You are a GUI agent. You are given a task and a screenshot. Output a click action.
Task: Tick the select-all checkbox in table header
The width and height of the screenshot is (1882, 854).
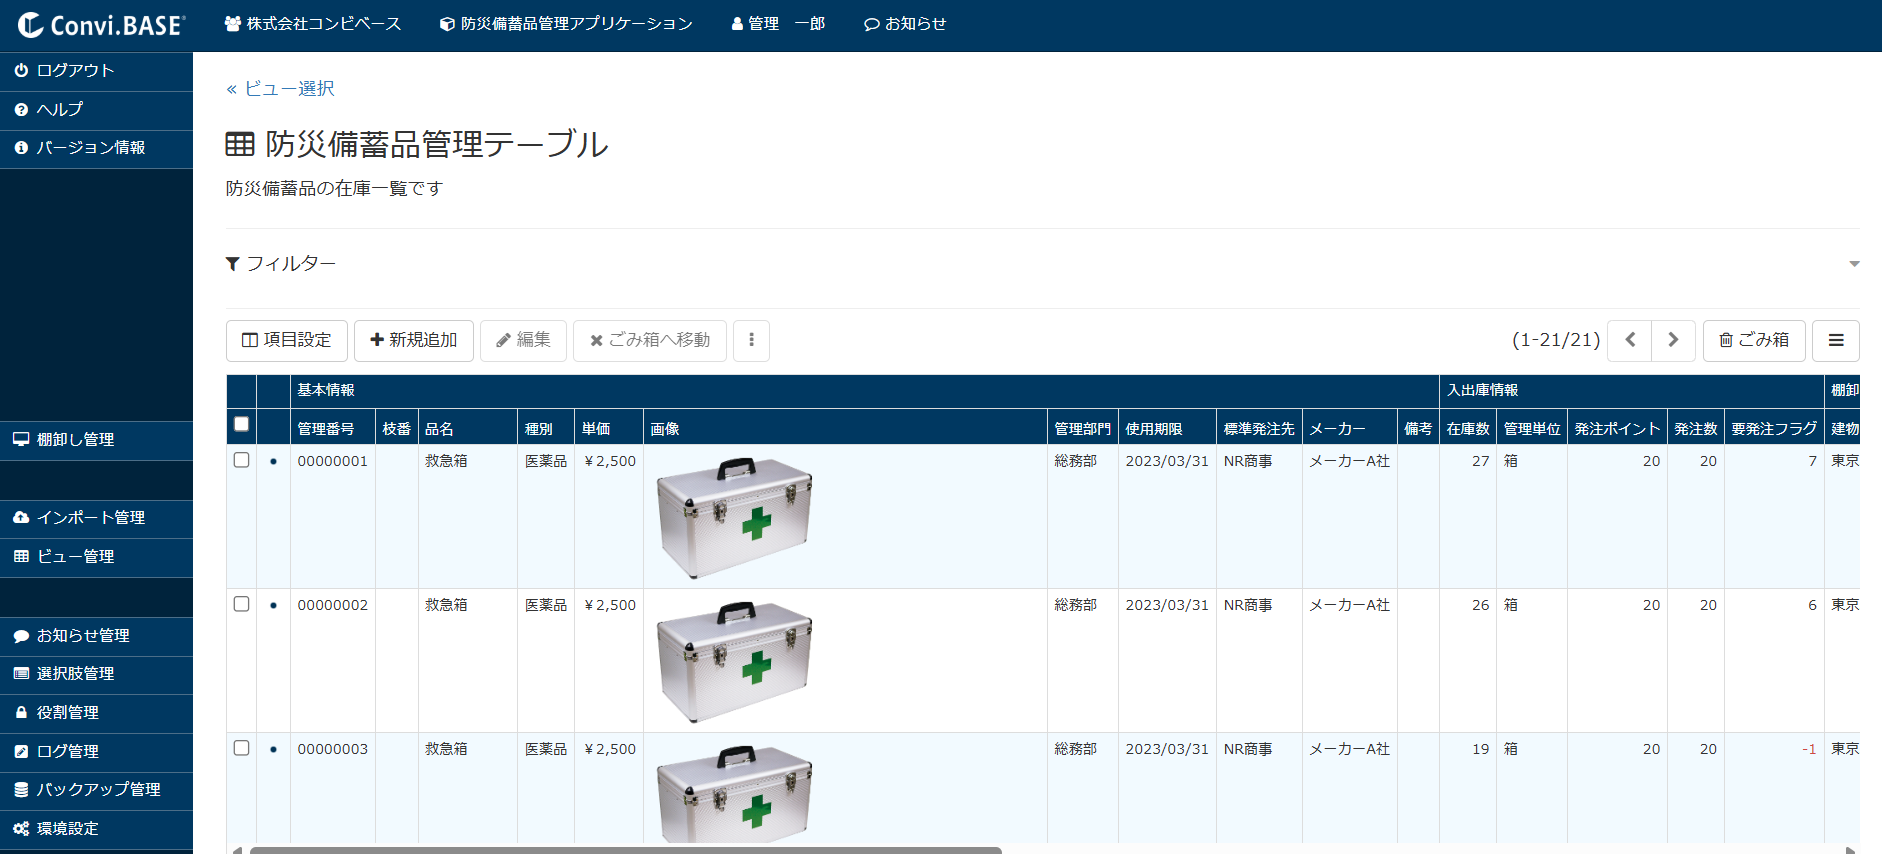pos(241,424)
